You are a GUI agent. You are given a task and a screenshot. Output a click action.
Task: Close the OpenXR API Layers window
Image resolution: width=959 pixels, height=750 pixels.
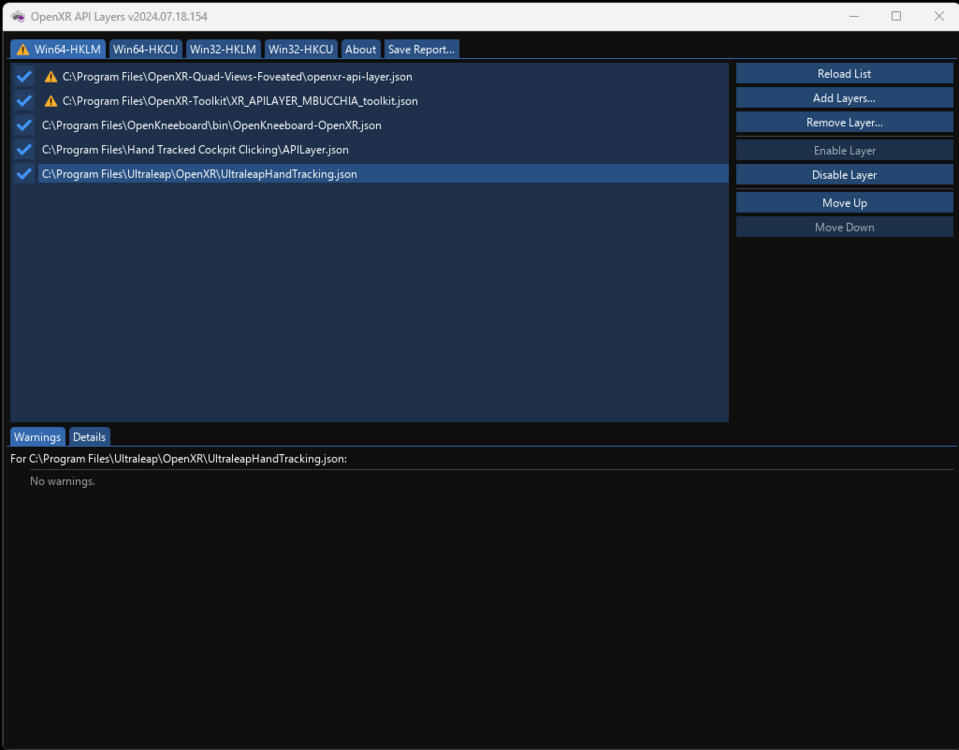[x=939, y=17]
